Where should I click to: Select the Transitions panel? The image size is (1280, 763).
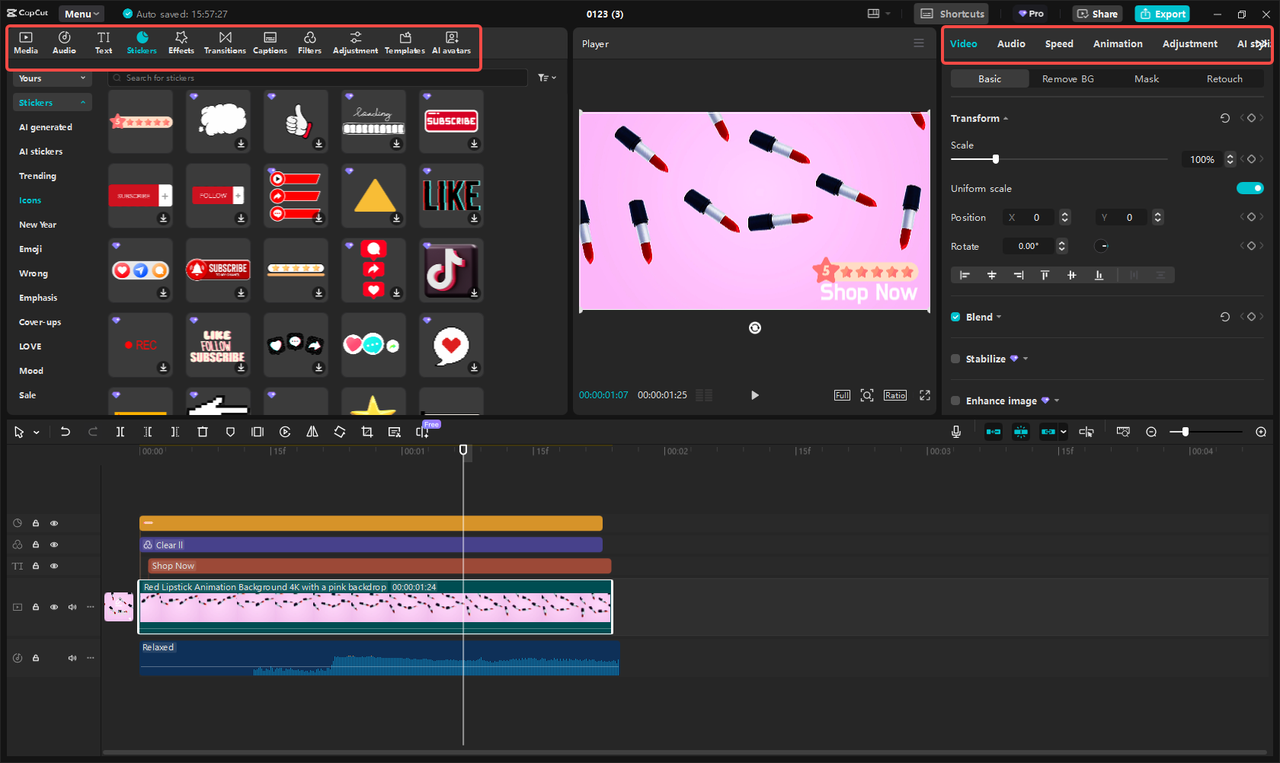tap(225, 42)
